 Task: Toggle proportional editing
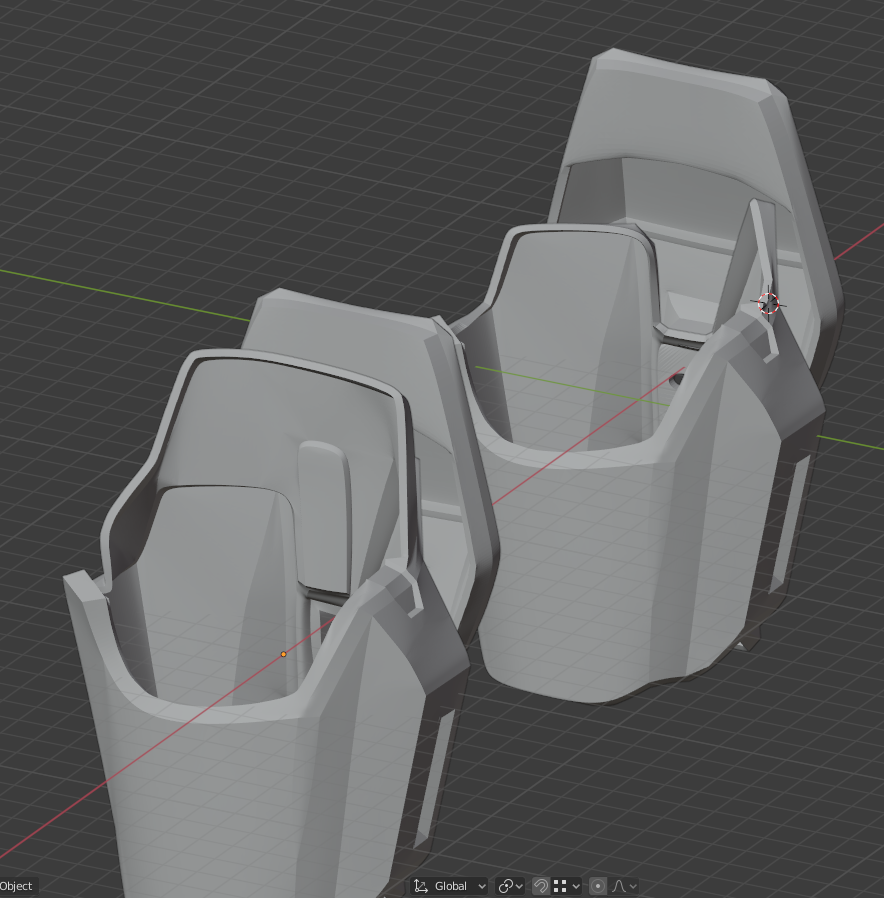(598, 886)
